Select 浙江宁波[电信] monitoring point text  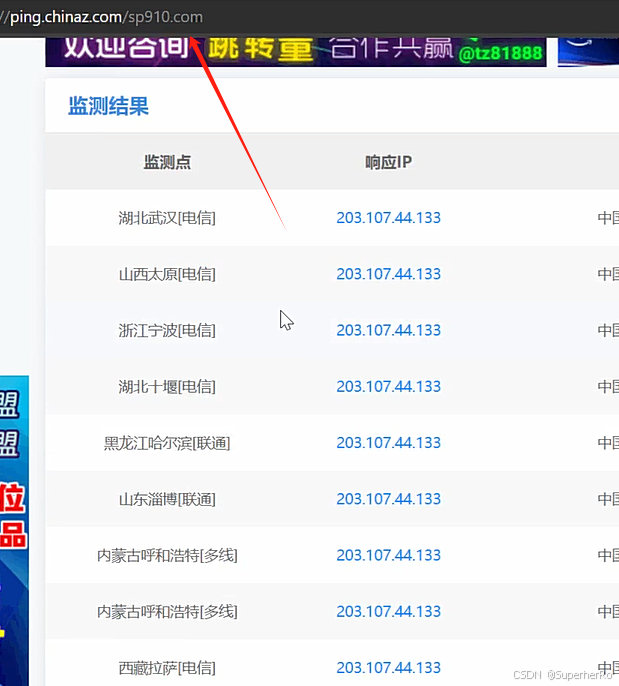click(167, 330)
